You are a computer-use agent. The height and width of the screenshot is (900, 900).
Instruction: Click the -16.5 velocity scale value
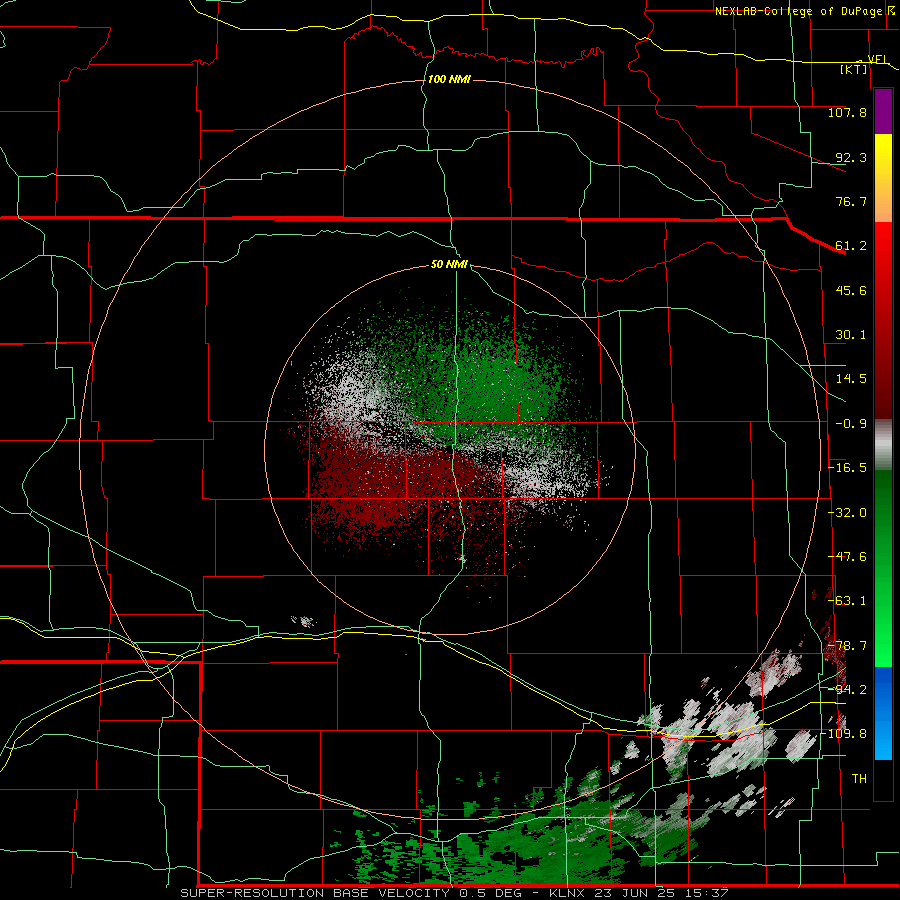click(847, 468)
